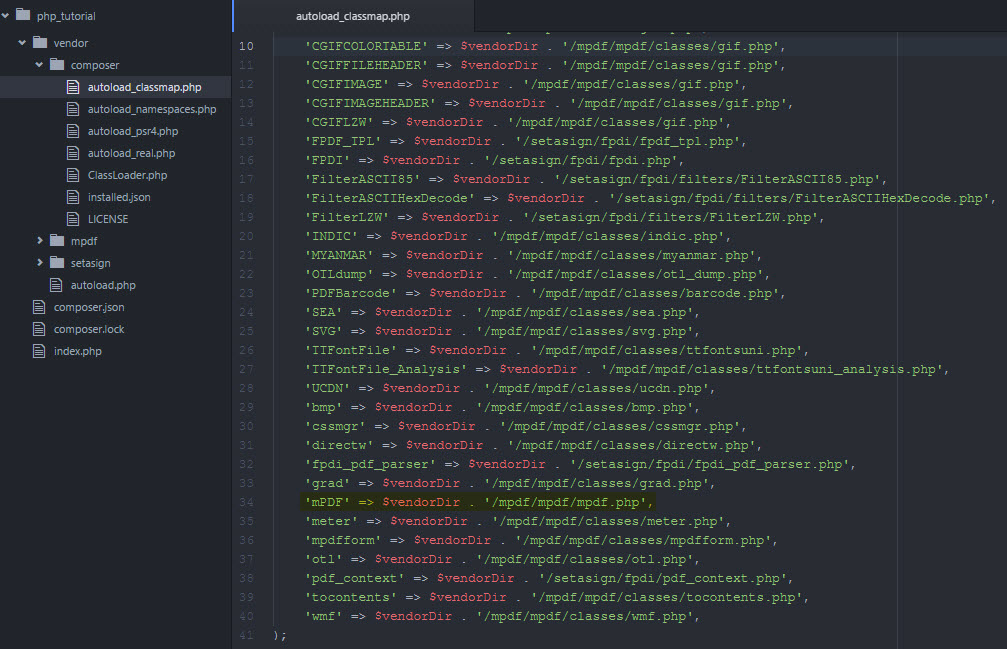1007x649 pixels.
Task: Expand the mpdf folder chevron
Action: pos(39,241)
